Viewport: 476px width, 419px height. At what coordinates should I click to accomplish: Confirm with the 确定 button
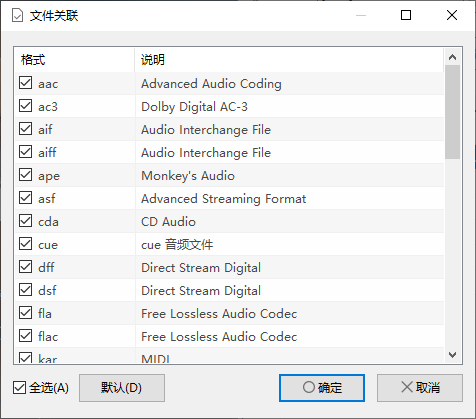pos(322,388)
